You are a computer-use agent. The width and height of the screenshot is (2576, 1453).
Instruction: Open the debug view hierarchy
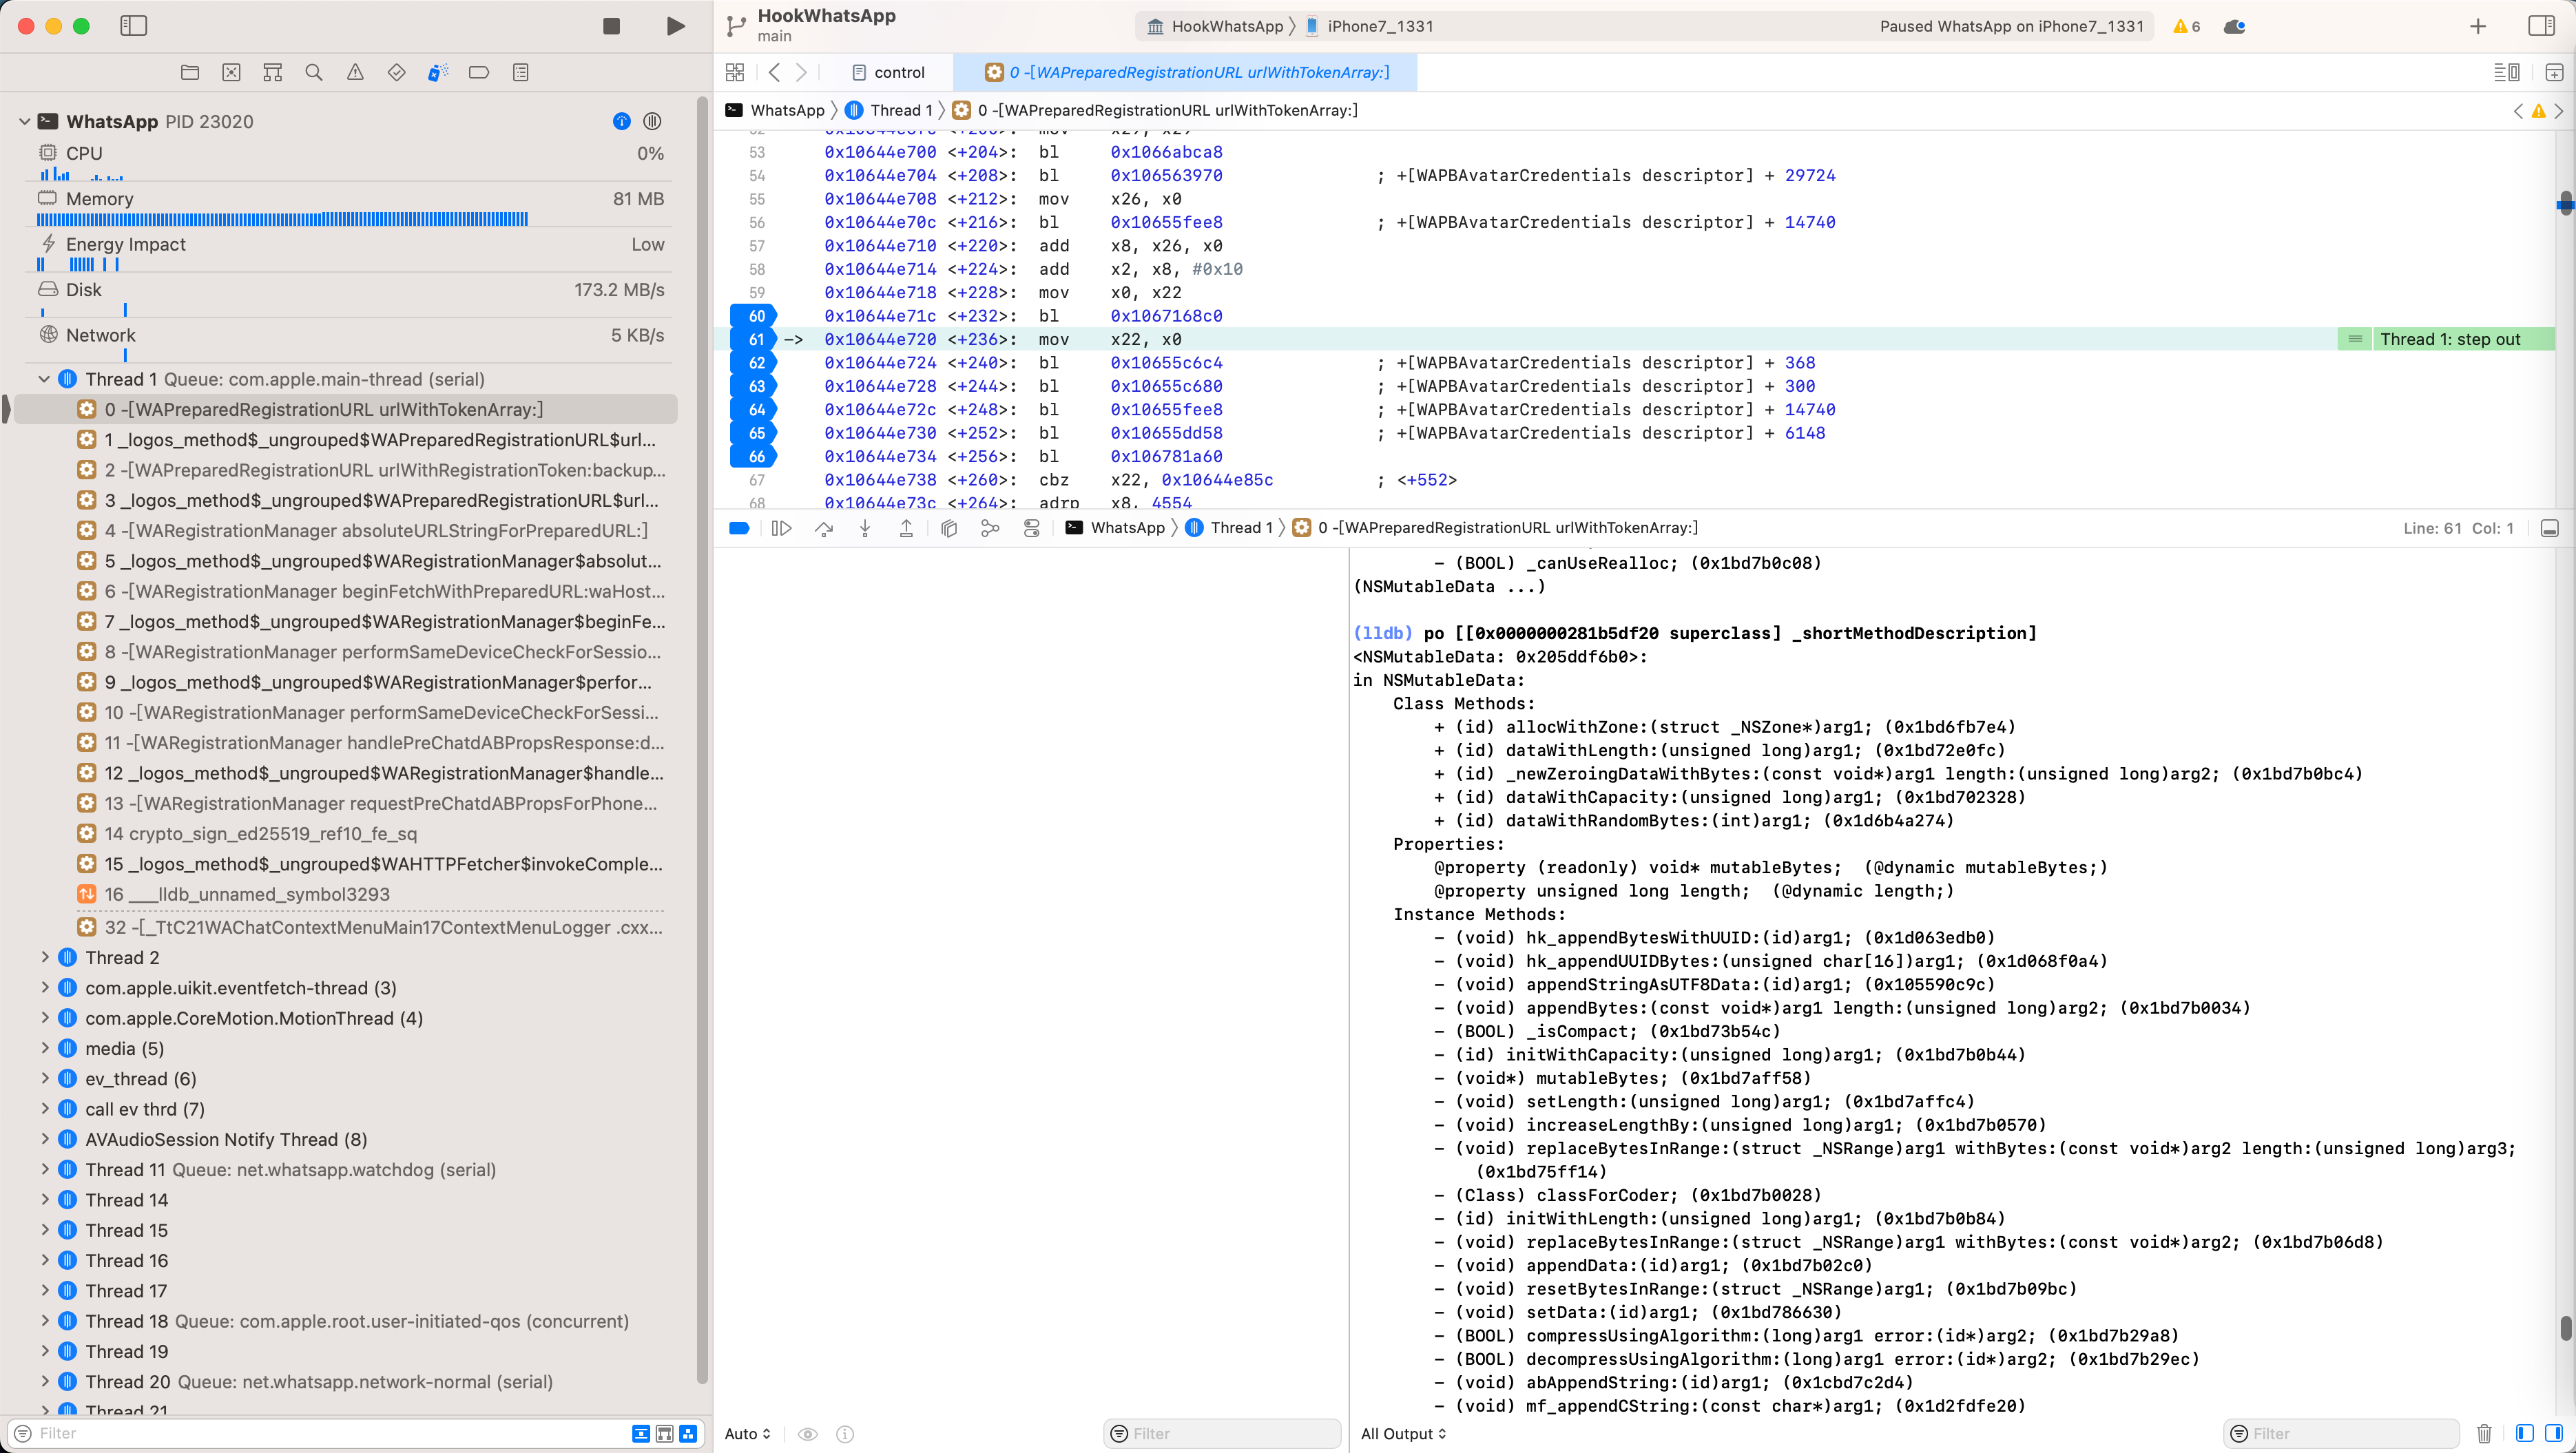pos(948,528)
